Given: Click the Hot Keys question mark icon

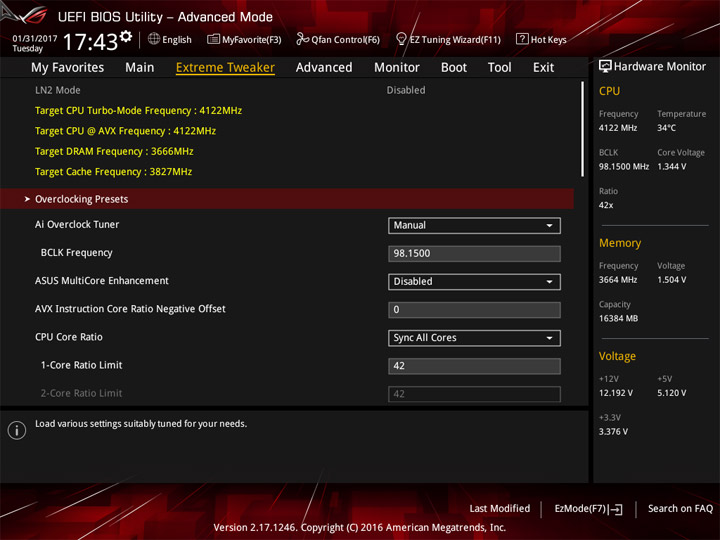Looking at the screenshot, I should [x=522, y=39].
